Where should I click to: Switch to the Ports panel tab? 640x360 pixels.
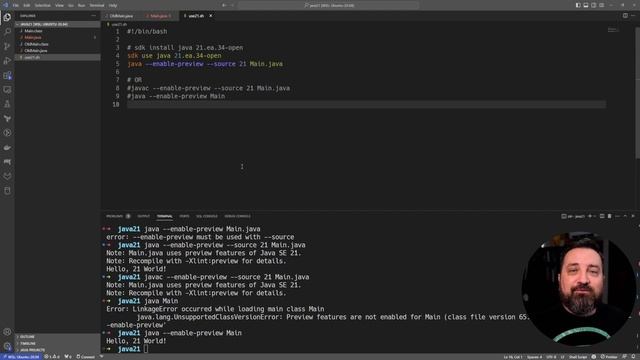pyautogui.click(x=184, y=216)
